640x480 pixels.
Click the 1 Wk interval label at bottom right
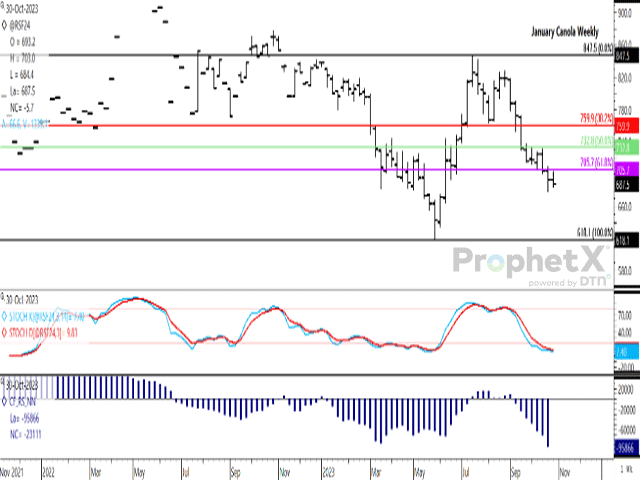click(624, 468)
